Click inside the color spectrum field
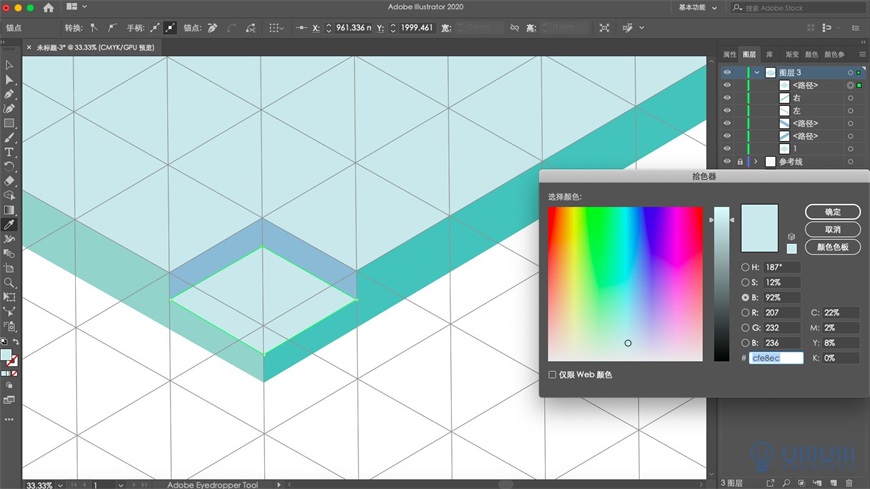Viewport: 870px width, 489px height. click(x=625, y=284)
